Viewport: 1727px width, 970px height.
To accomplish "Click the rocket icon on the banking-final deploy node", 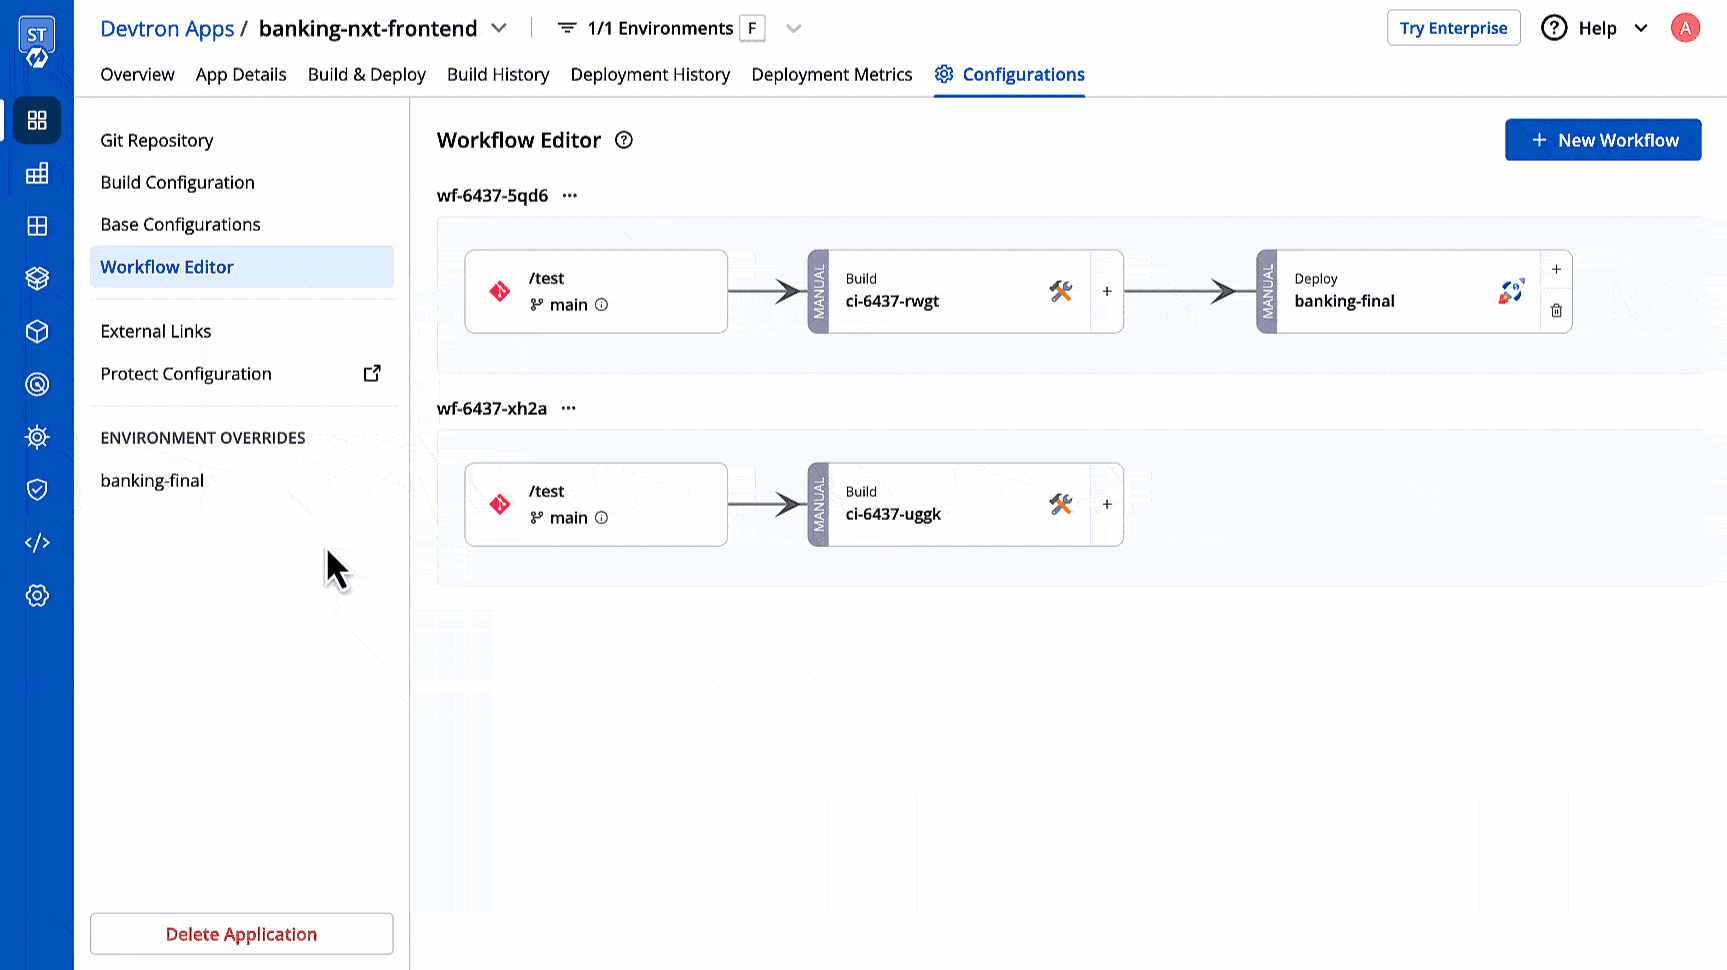I will pos(1510,291).
